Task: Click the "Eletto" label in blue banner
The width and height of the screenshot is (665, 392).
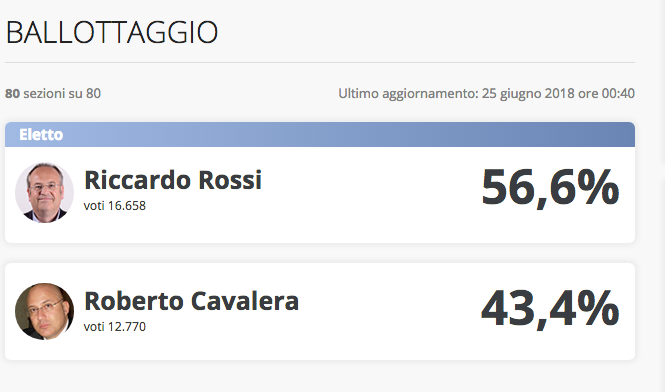Action: pyautogui.click(x=41, y=134)
